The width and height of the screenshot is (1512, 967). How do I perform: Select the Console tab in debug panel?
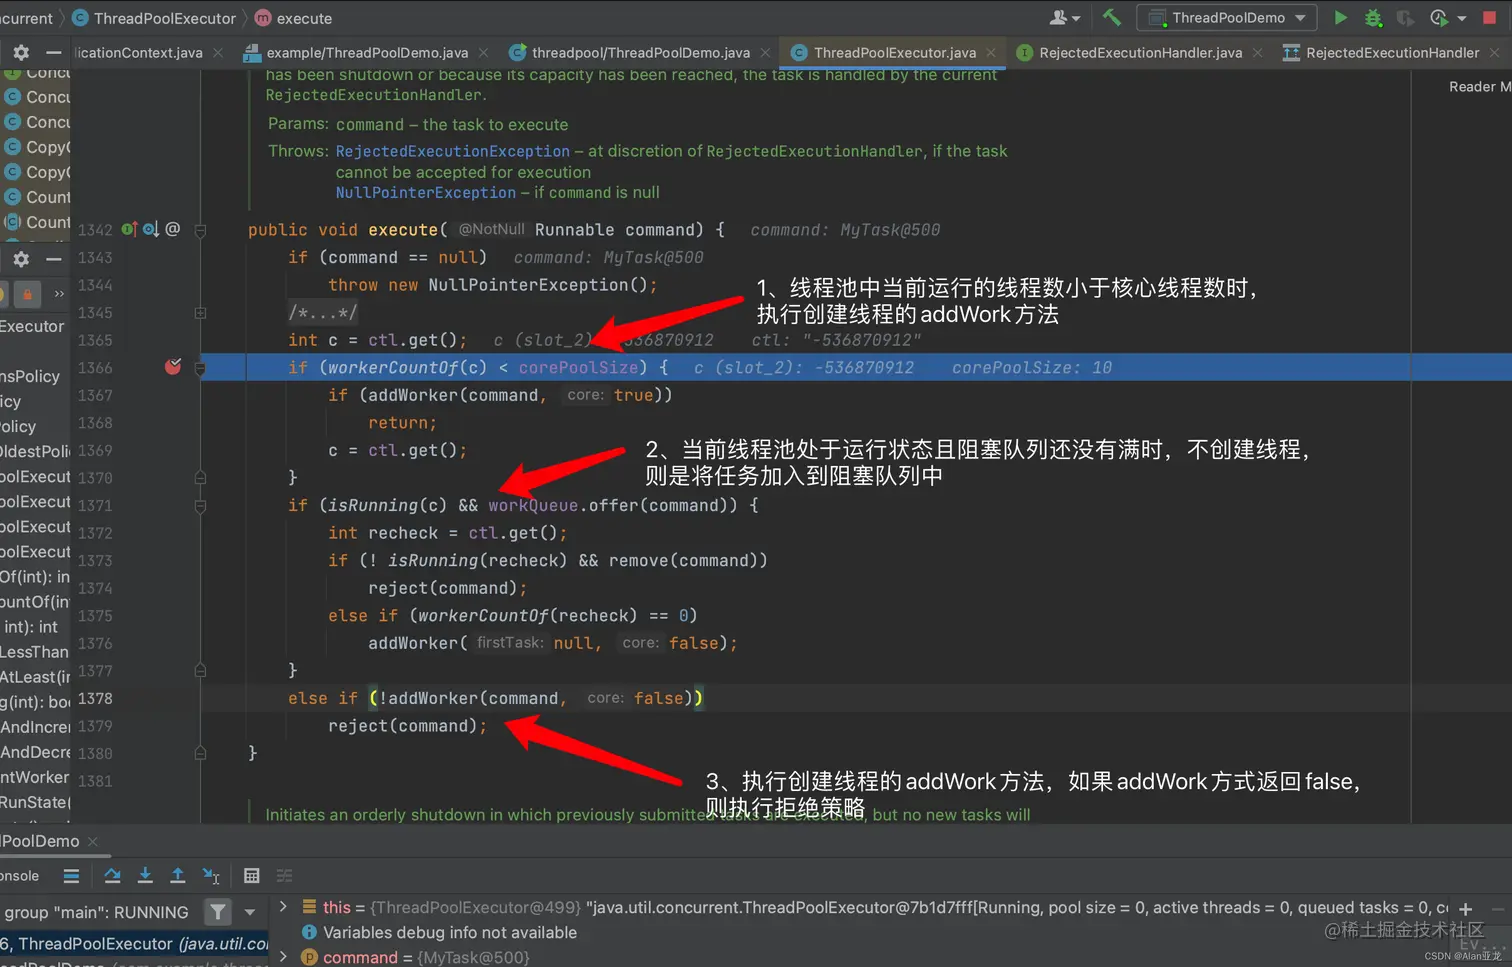[x=20, y=875]
